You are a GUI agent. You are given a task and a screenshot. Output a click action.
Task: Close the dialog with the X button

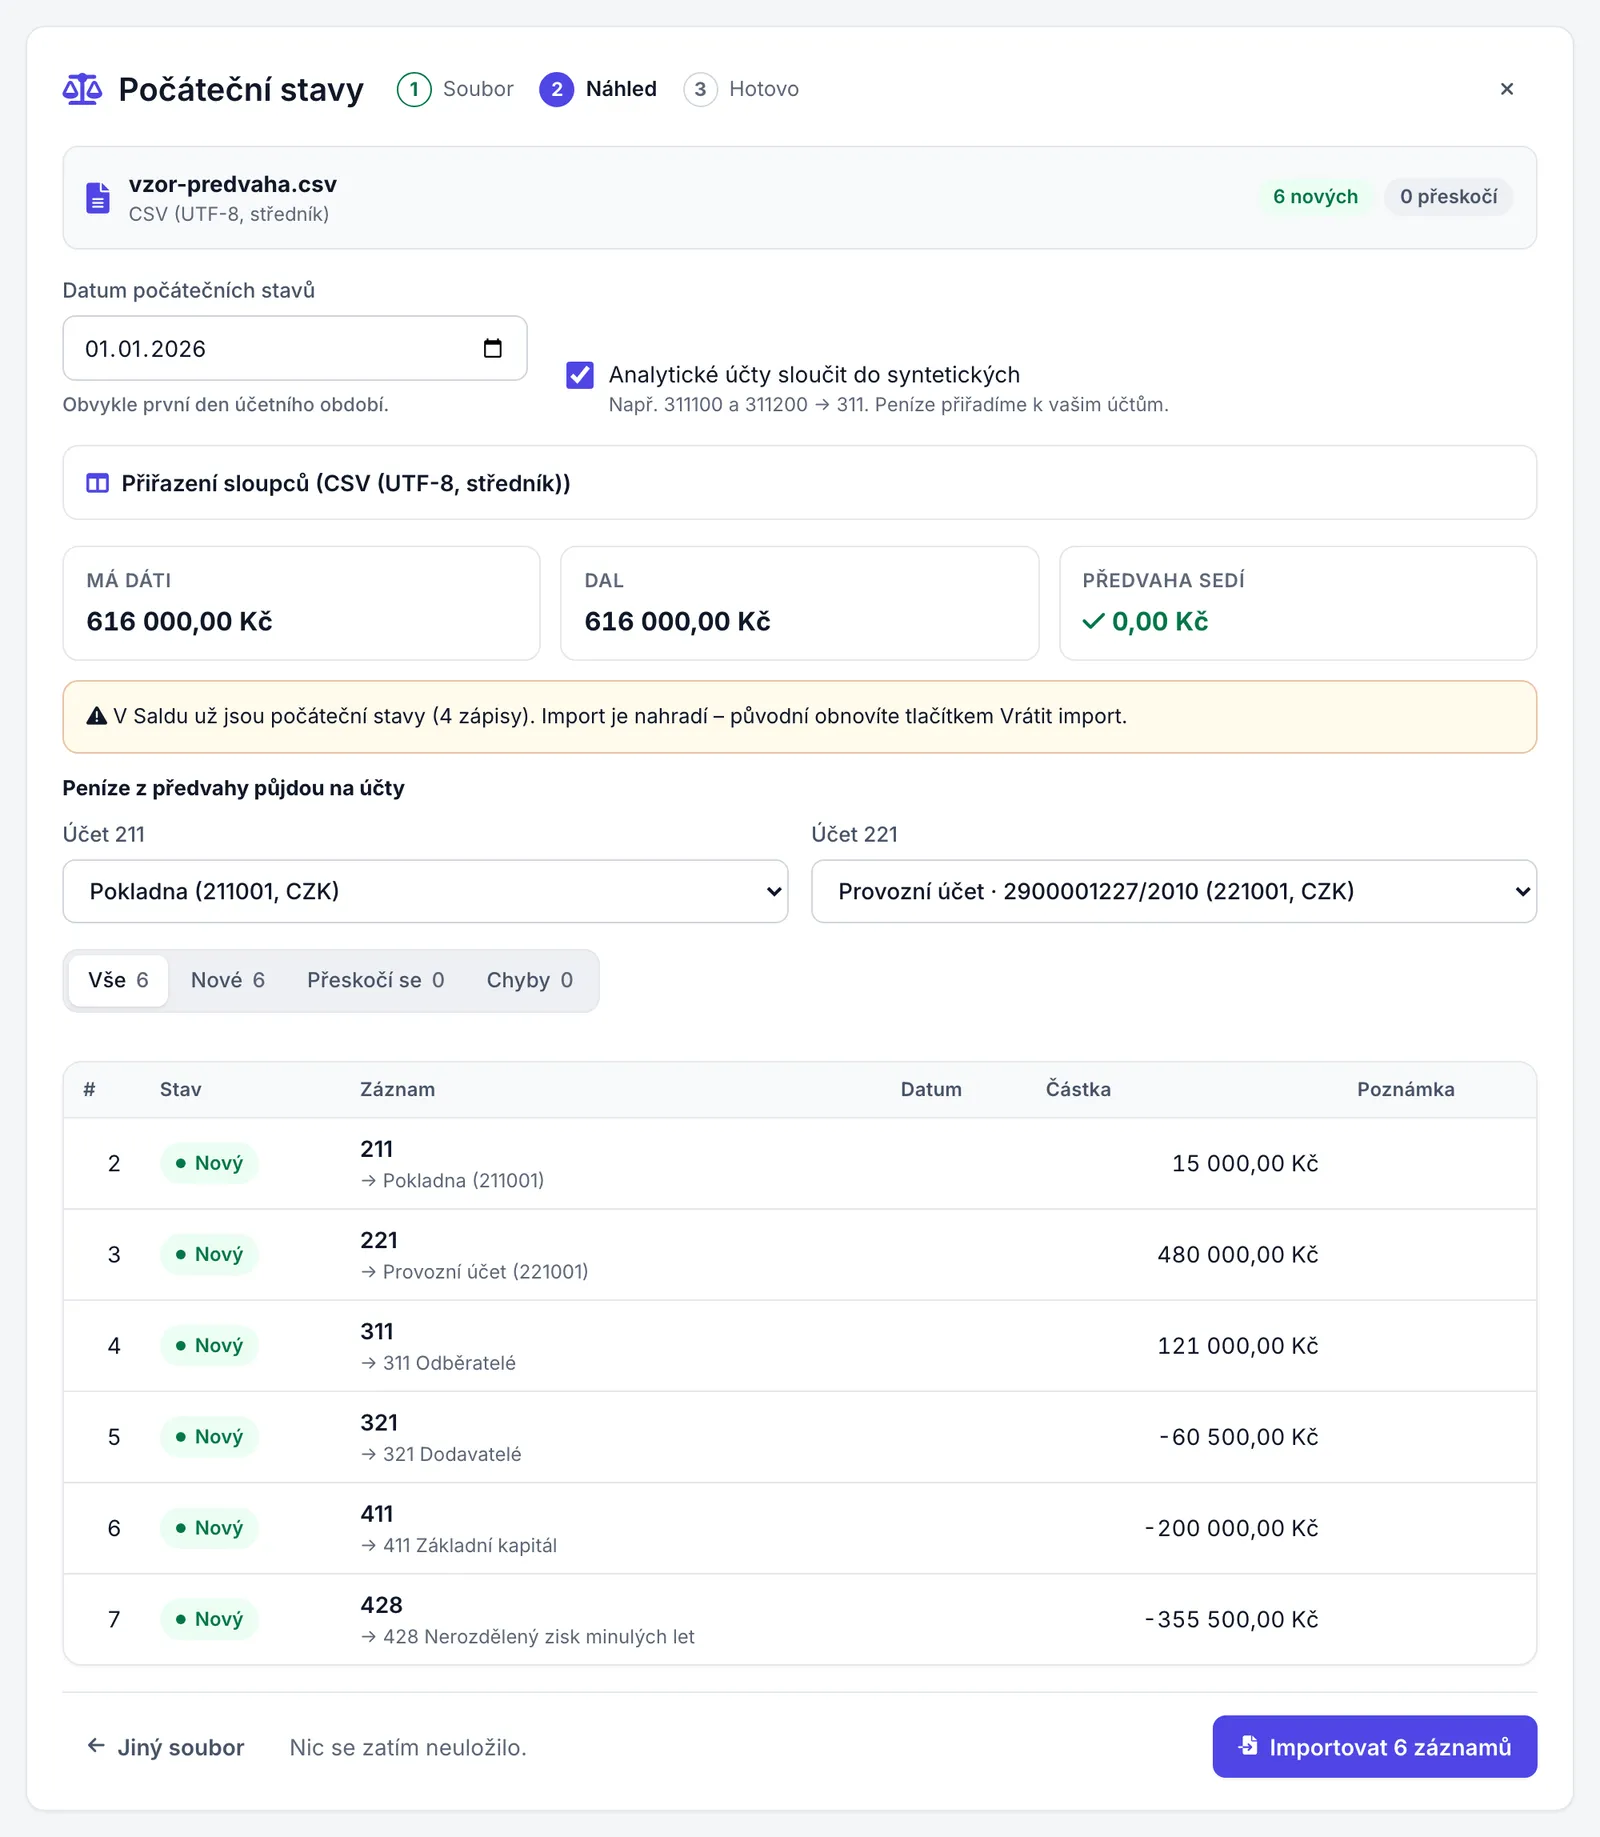(x=1507, y=89)
